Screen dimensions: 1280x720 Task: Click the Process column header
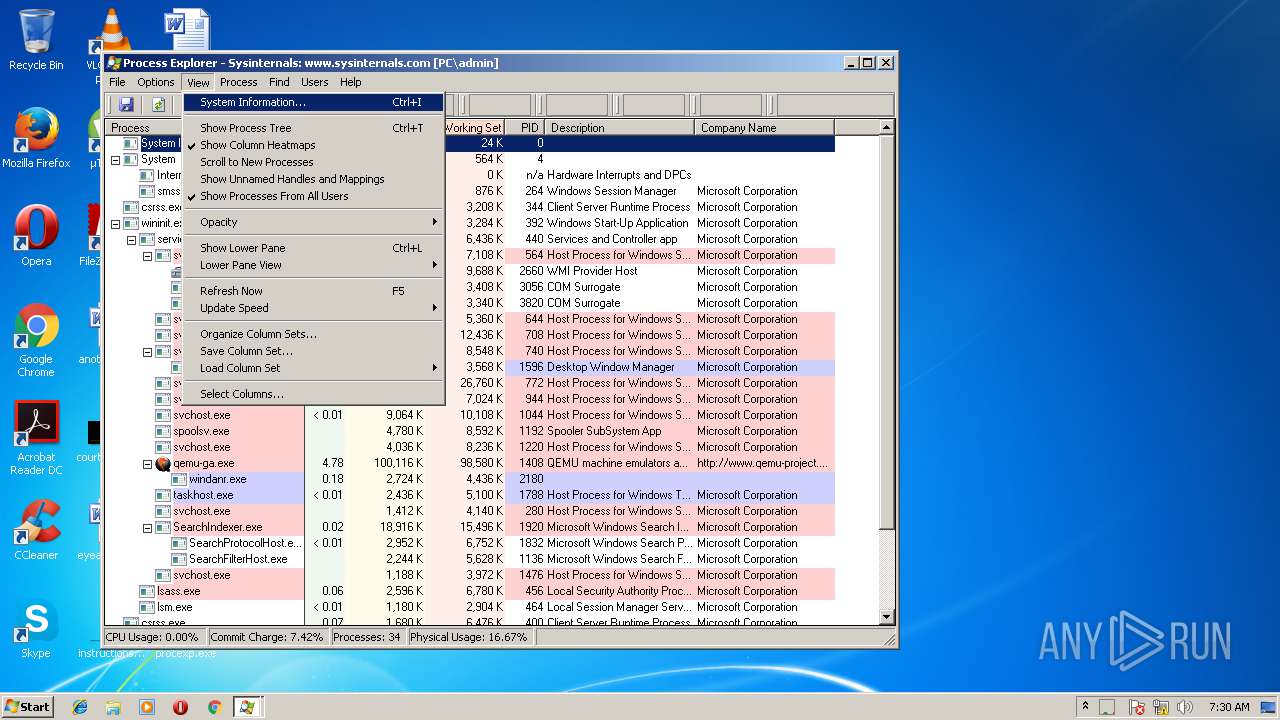click(x=144, y=128)
